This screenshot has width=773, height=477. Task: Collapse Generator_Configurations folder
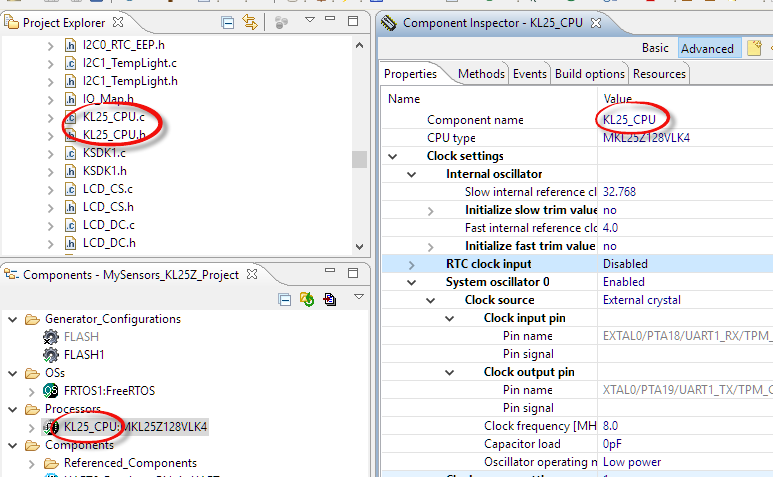[13, 319]
